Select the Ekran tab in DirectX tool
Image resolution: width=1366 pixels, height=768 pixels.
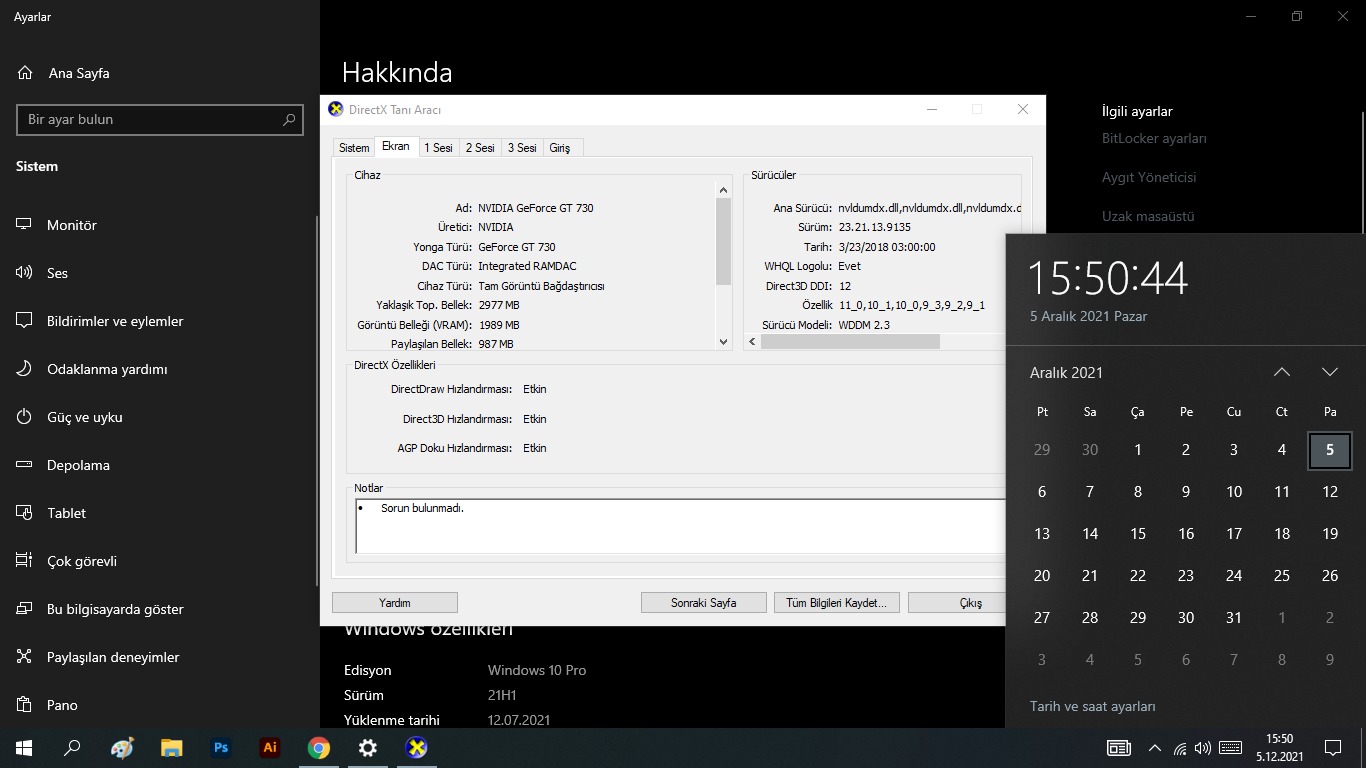(396, 146)
